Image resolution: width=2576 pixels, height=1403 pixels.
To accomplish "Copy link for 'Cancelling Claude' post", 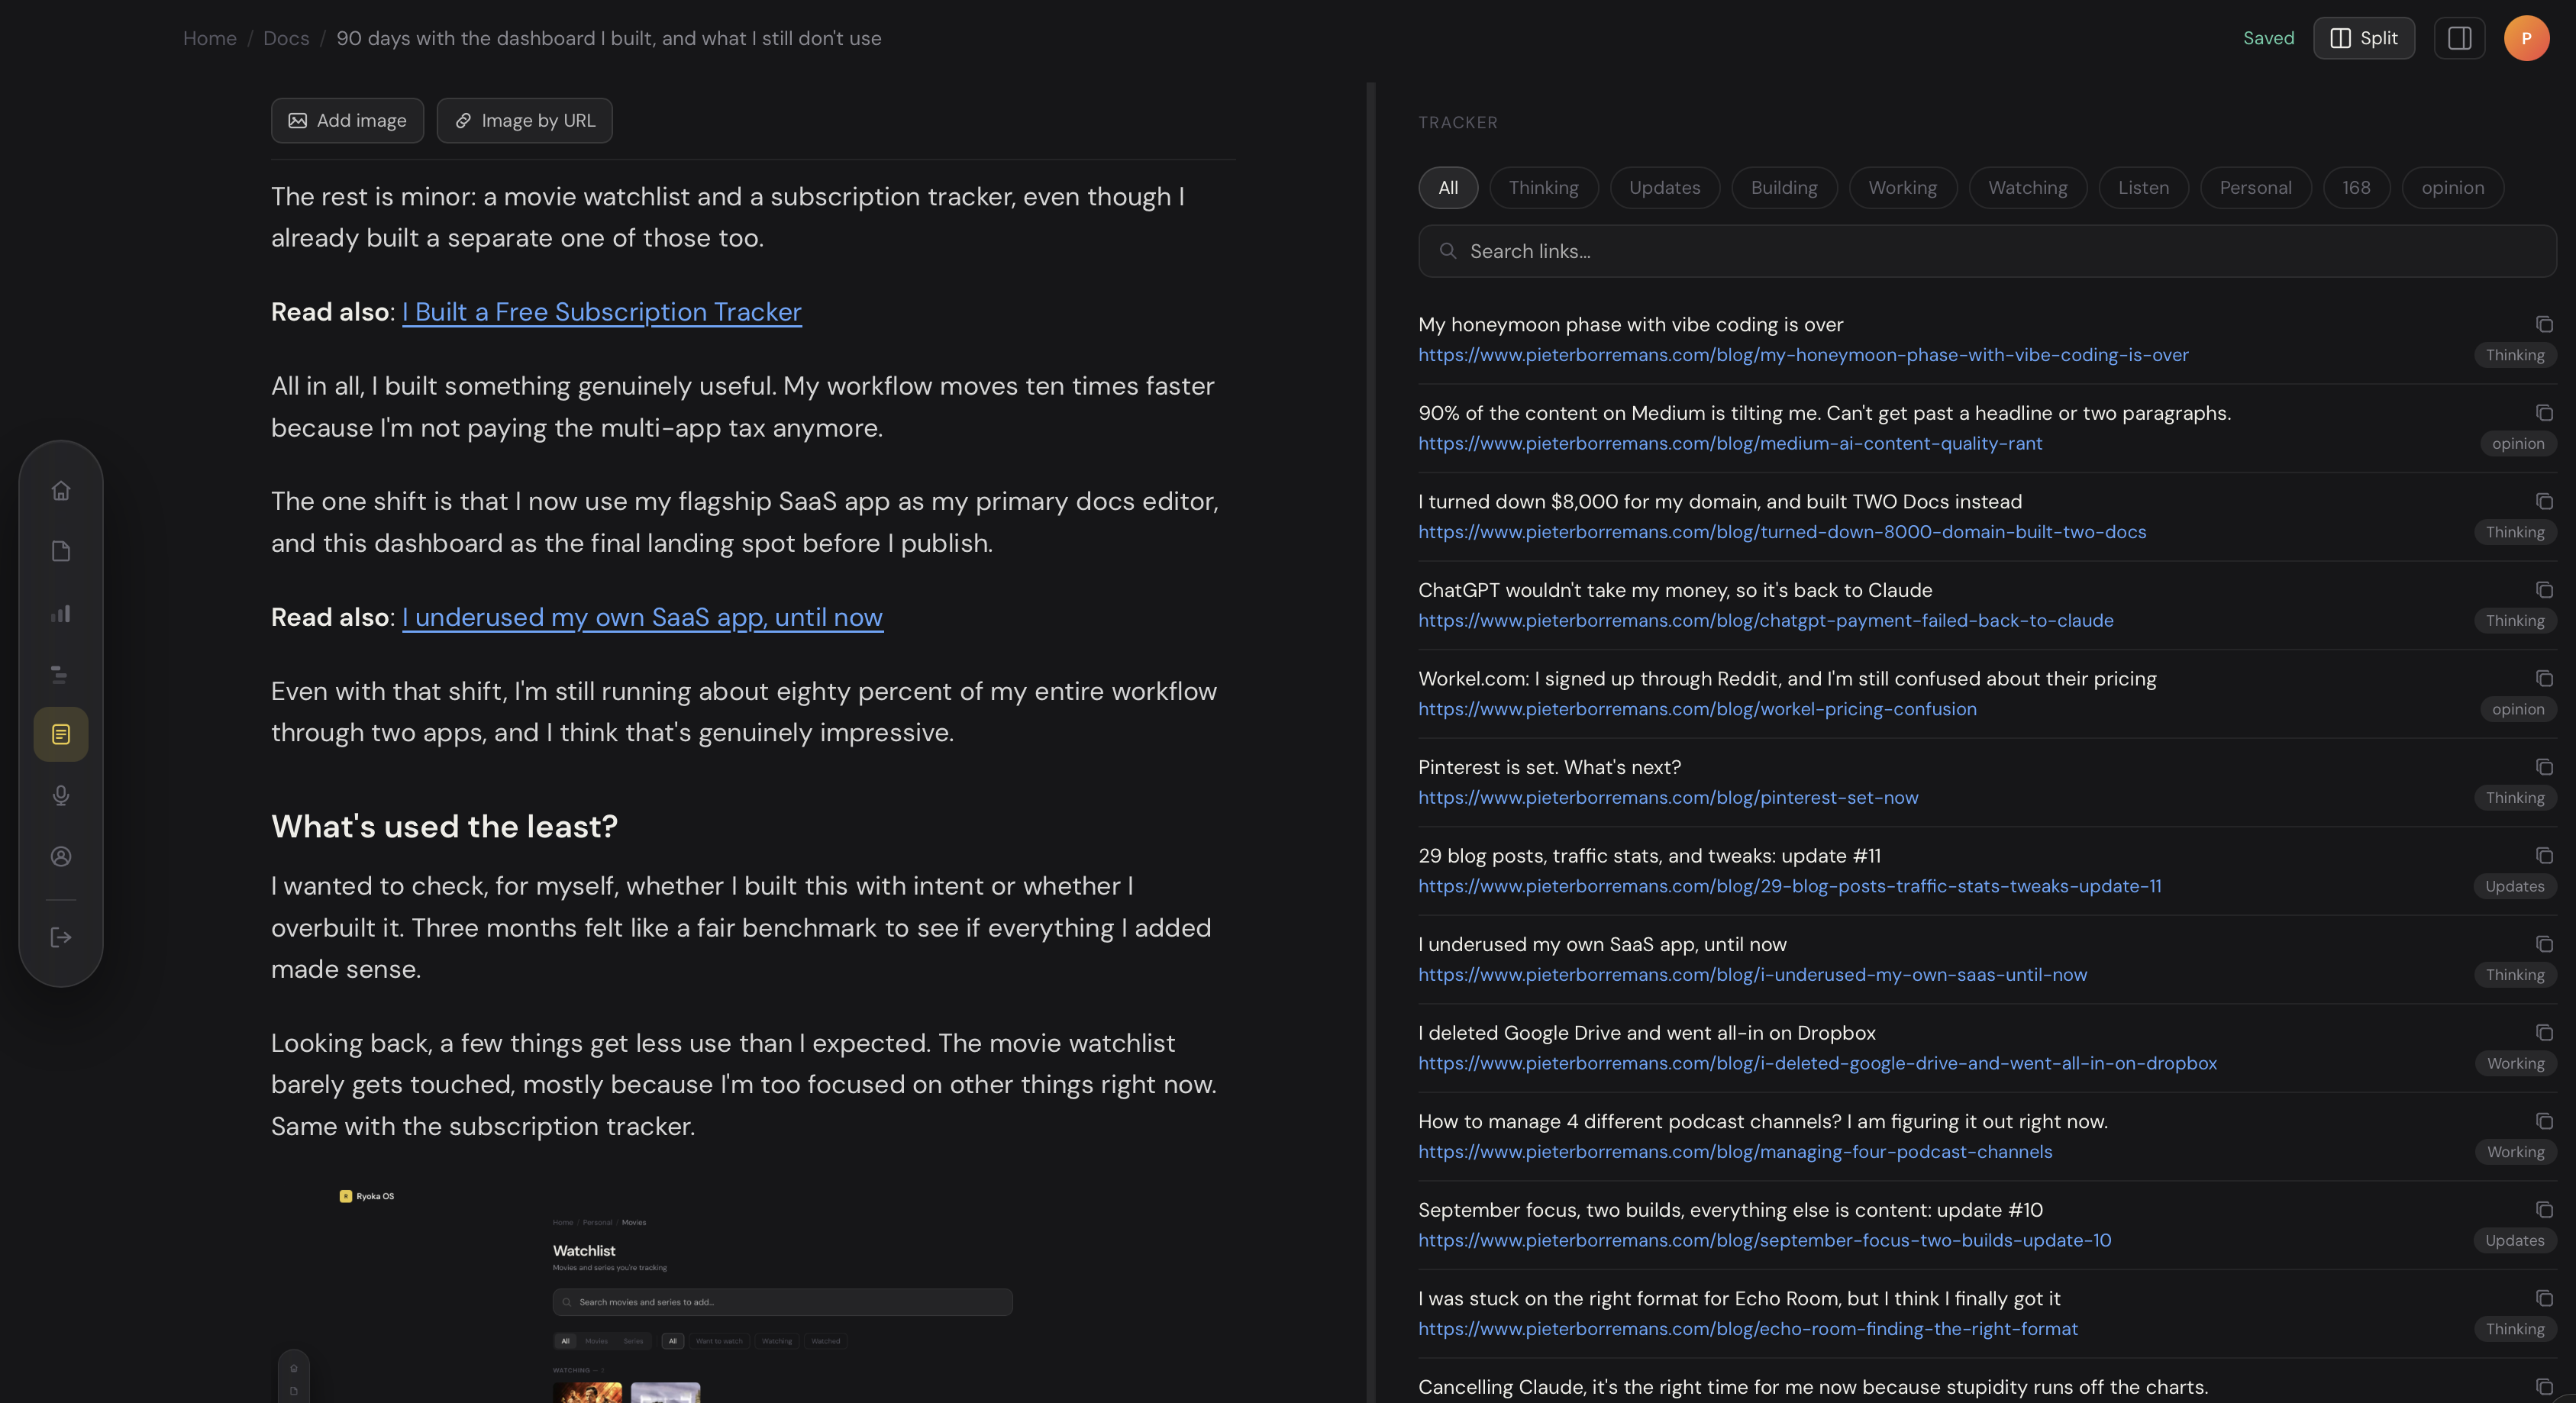I will click(2544, 1386).
